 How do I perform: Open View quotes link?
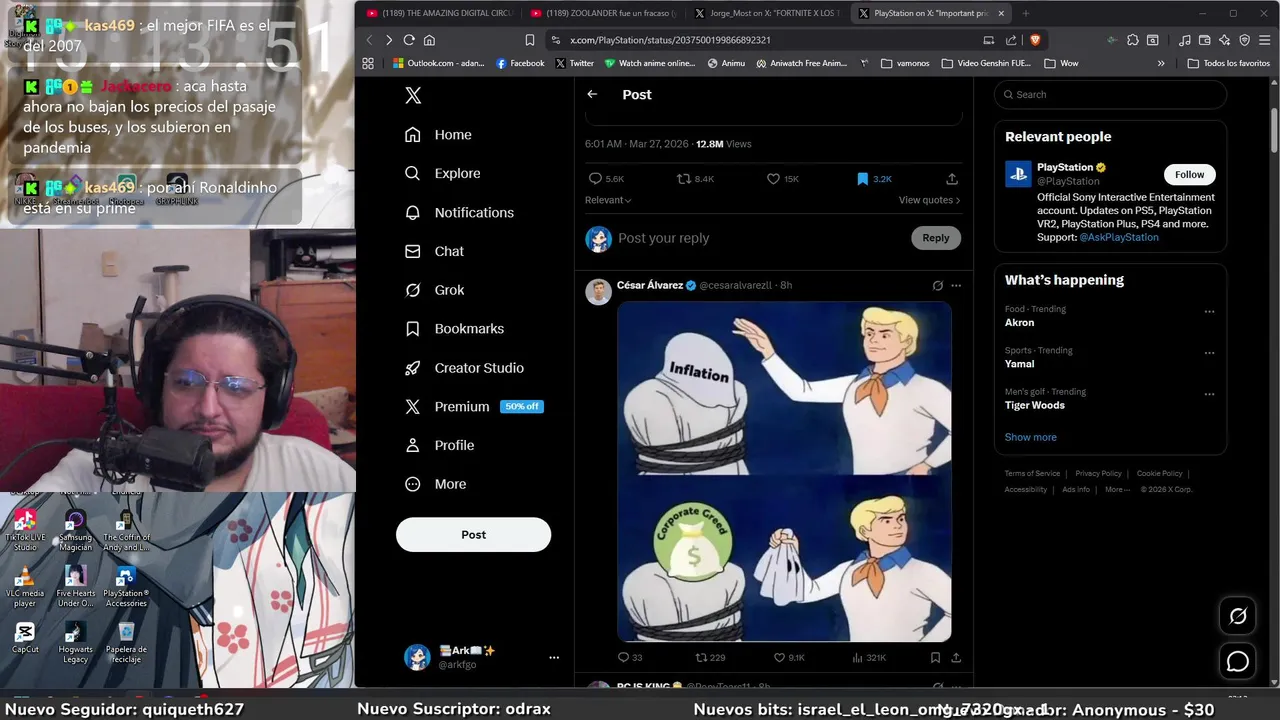(x=929, y=200)
